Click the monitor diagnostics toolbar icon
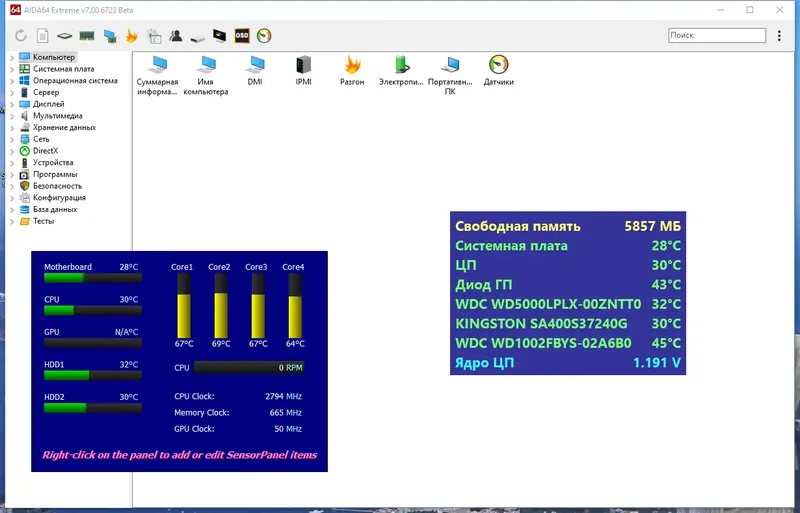 point(220,36)
